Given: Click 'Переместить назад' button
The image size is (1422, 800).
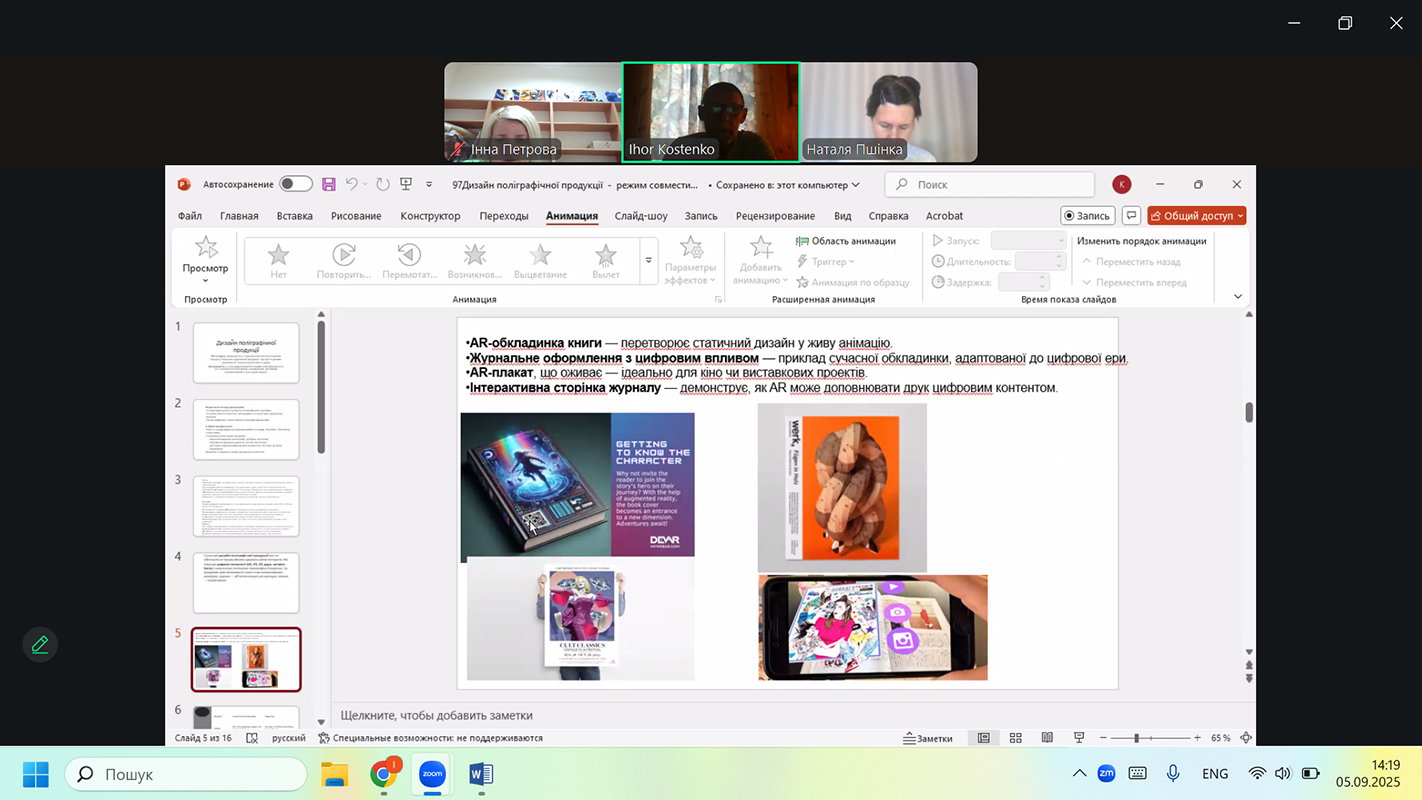Looking at the screenshot, I should [x=1131, y=262].
